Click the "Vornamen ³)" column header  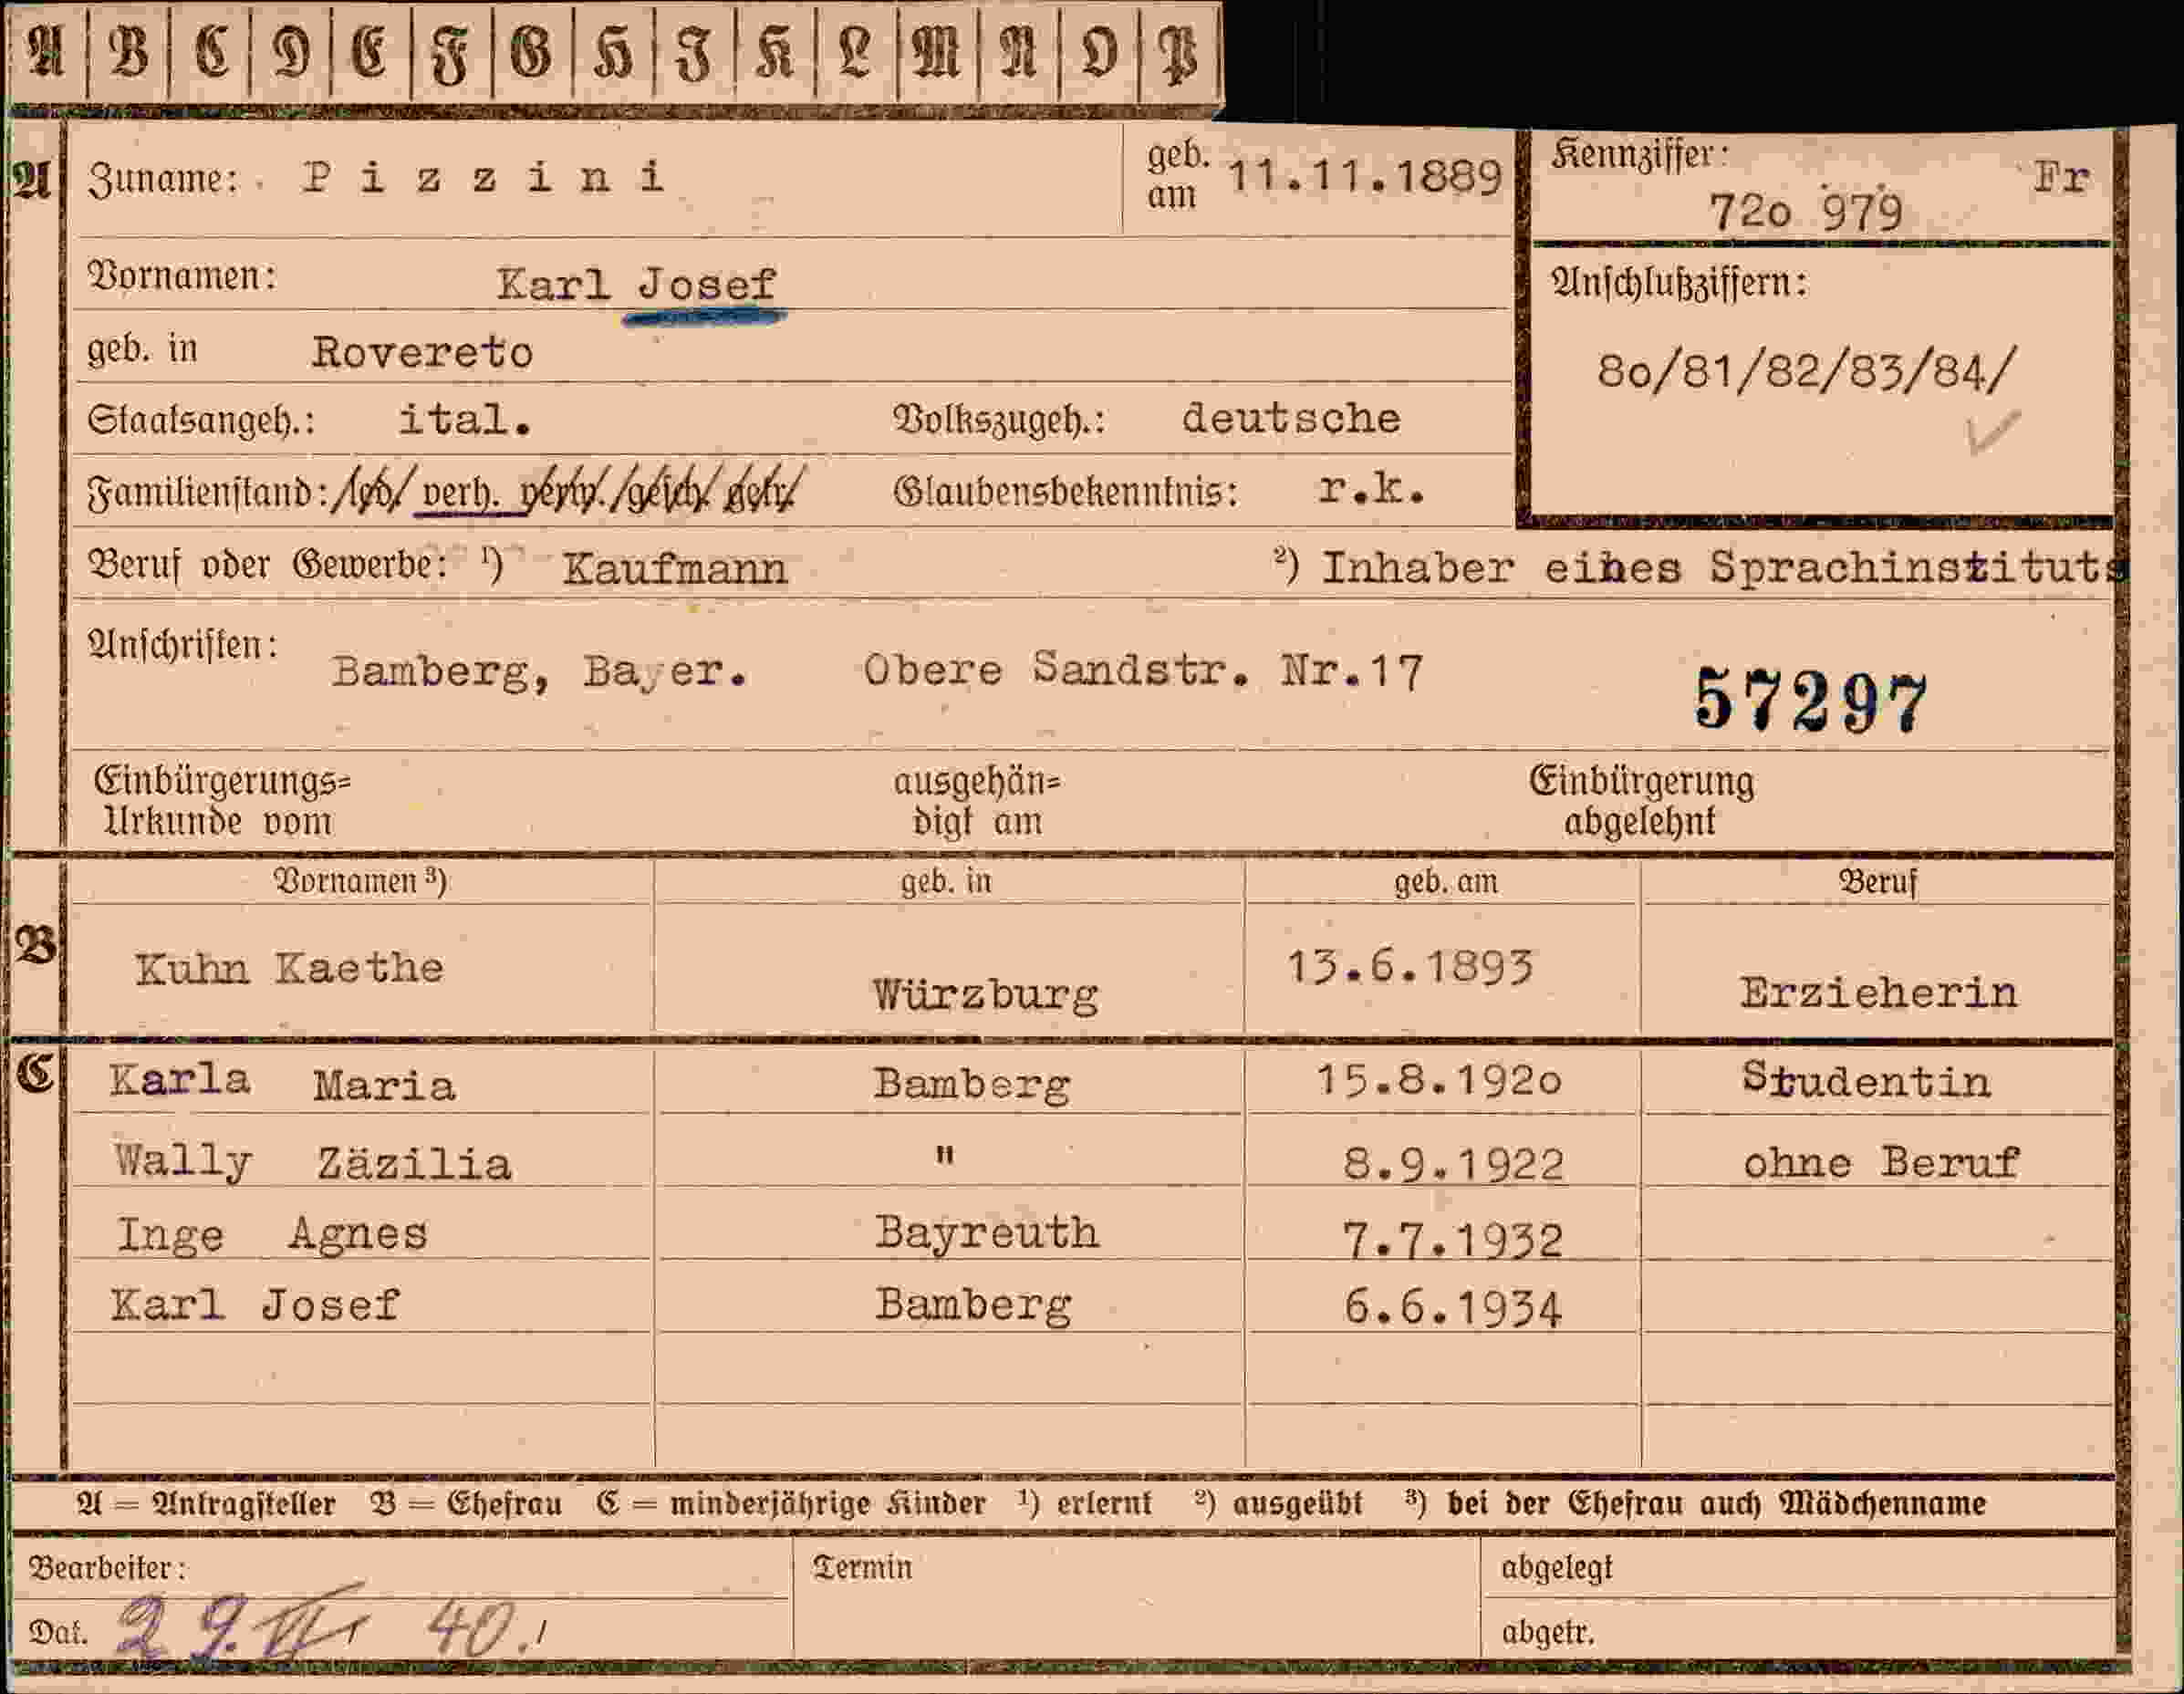point(360,881)
